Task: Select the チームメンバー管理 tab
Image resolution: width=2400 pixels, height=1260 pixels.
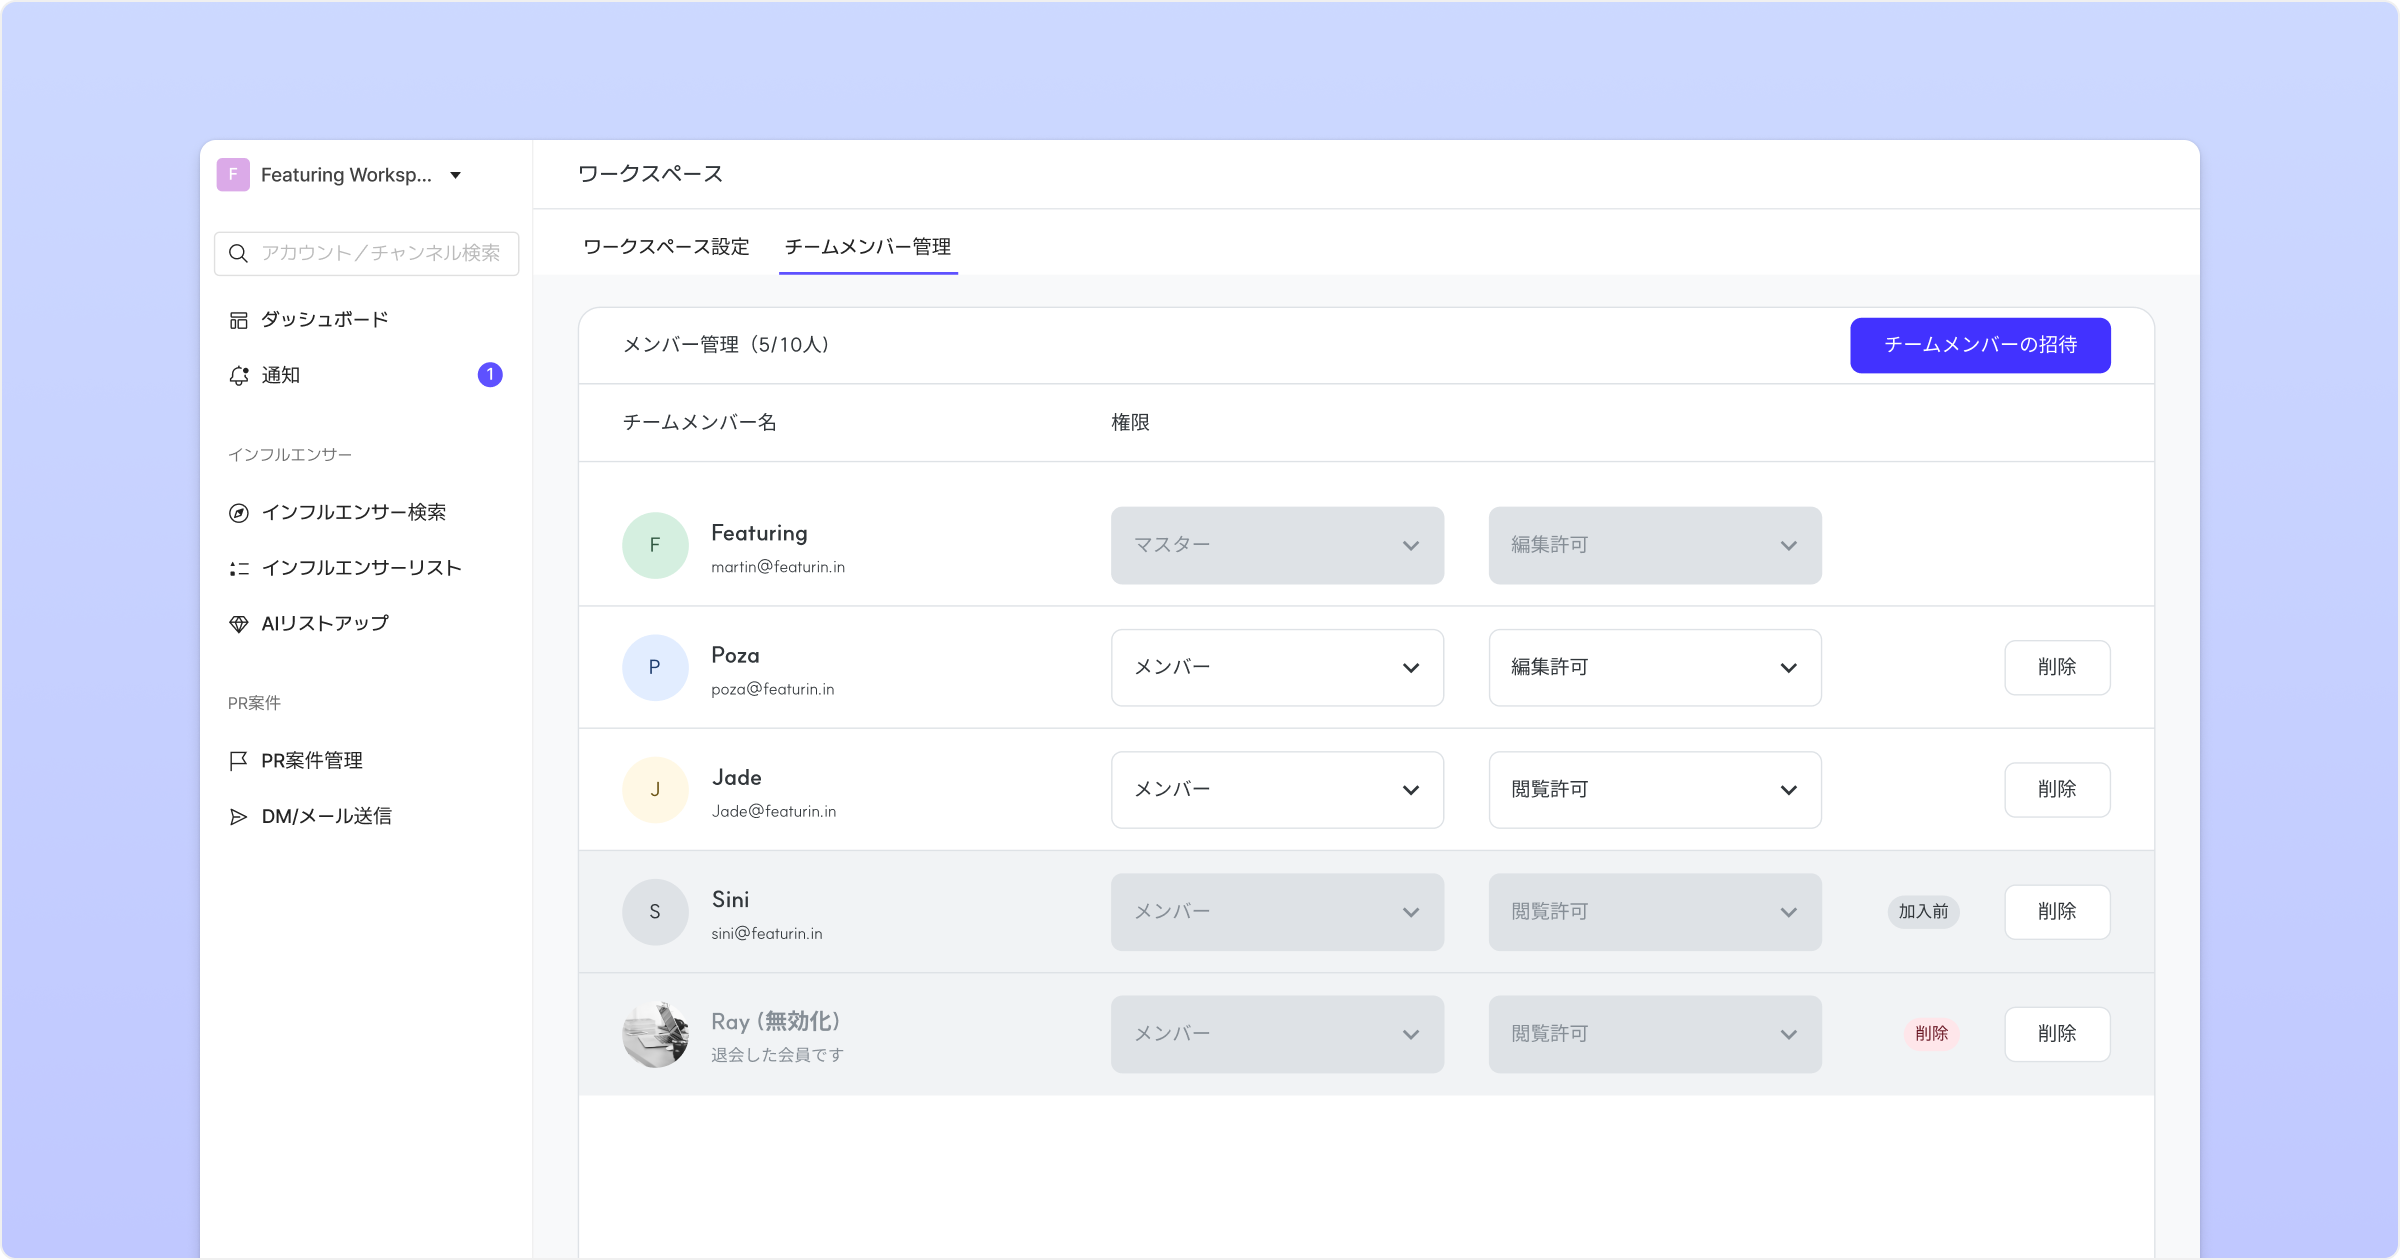Action: coord(867,247)
